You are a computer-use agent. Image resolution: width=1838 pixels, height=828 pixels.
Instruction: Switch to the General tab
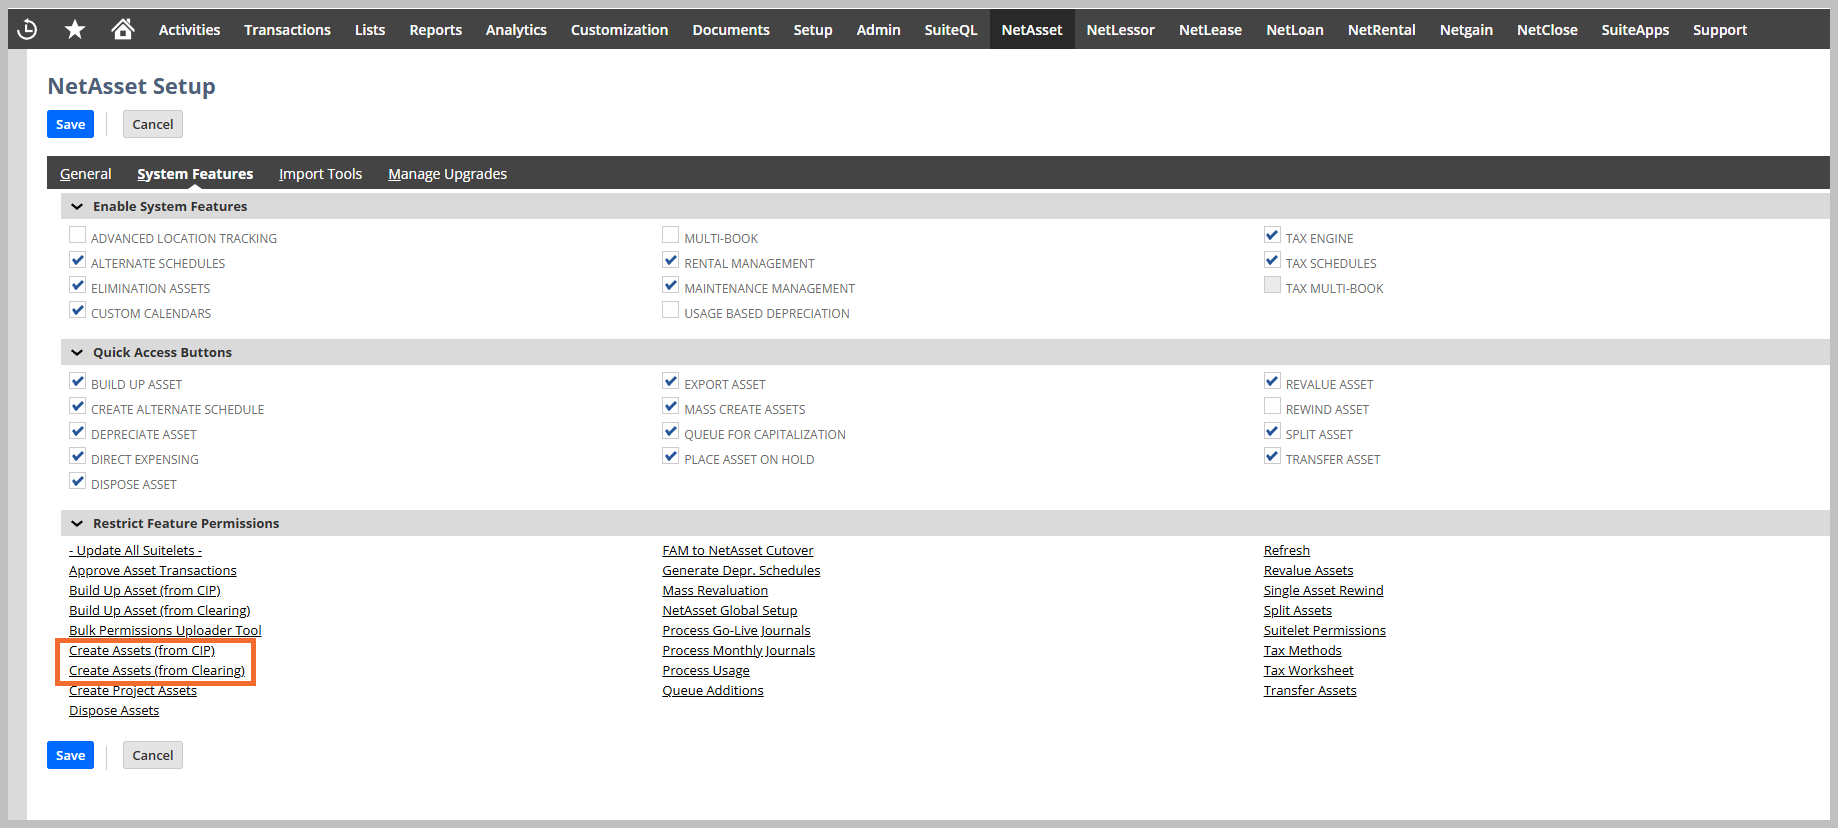click(x=85, y=174)
